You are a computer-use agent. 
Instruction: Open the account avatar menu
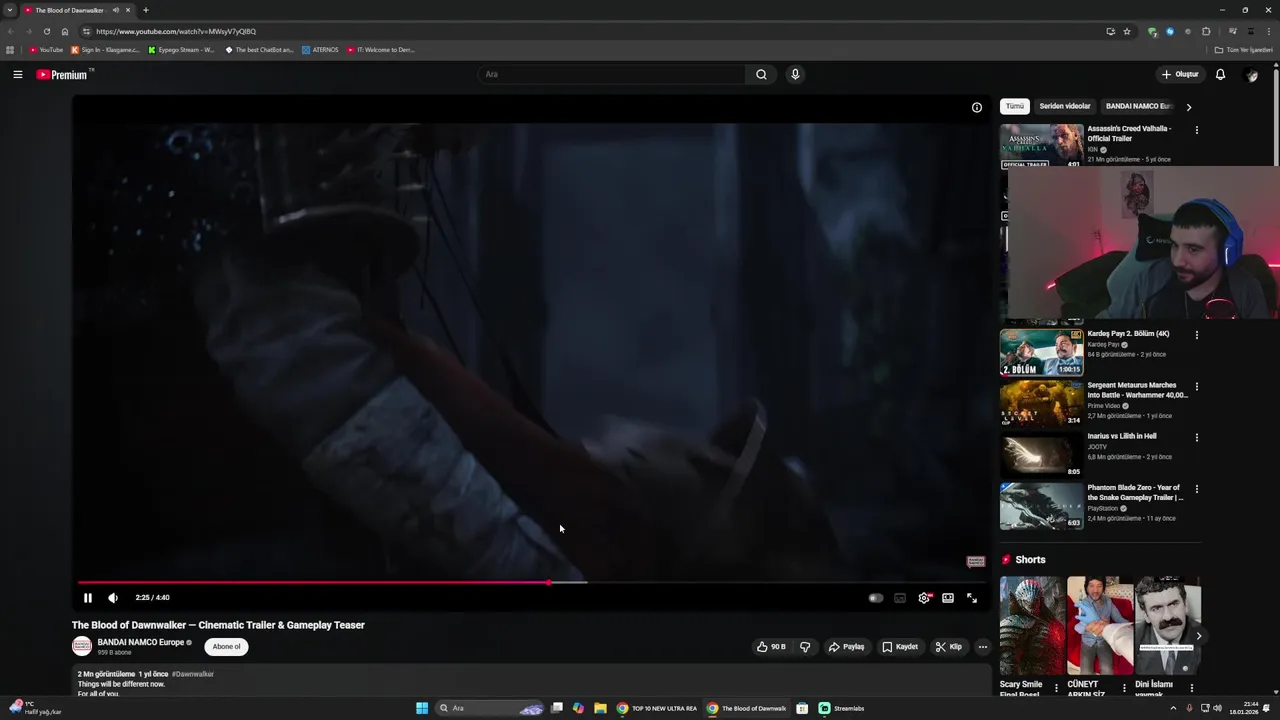(x=1251, y=74)
